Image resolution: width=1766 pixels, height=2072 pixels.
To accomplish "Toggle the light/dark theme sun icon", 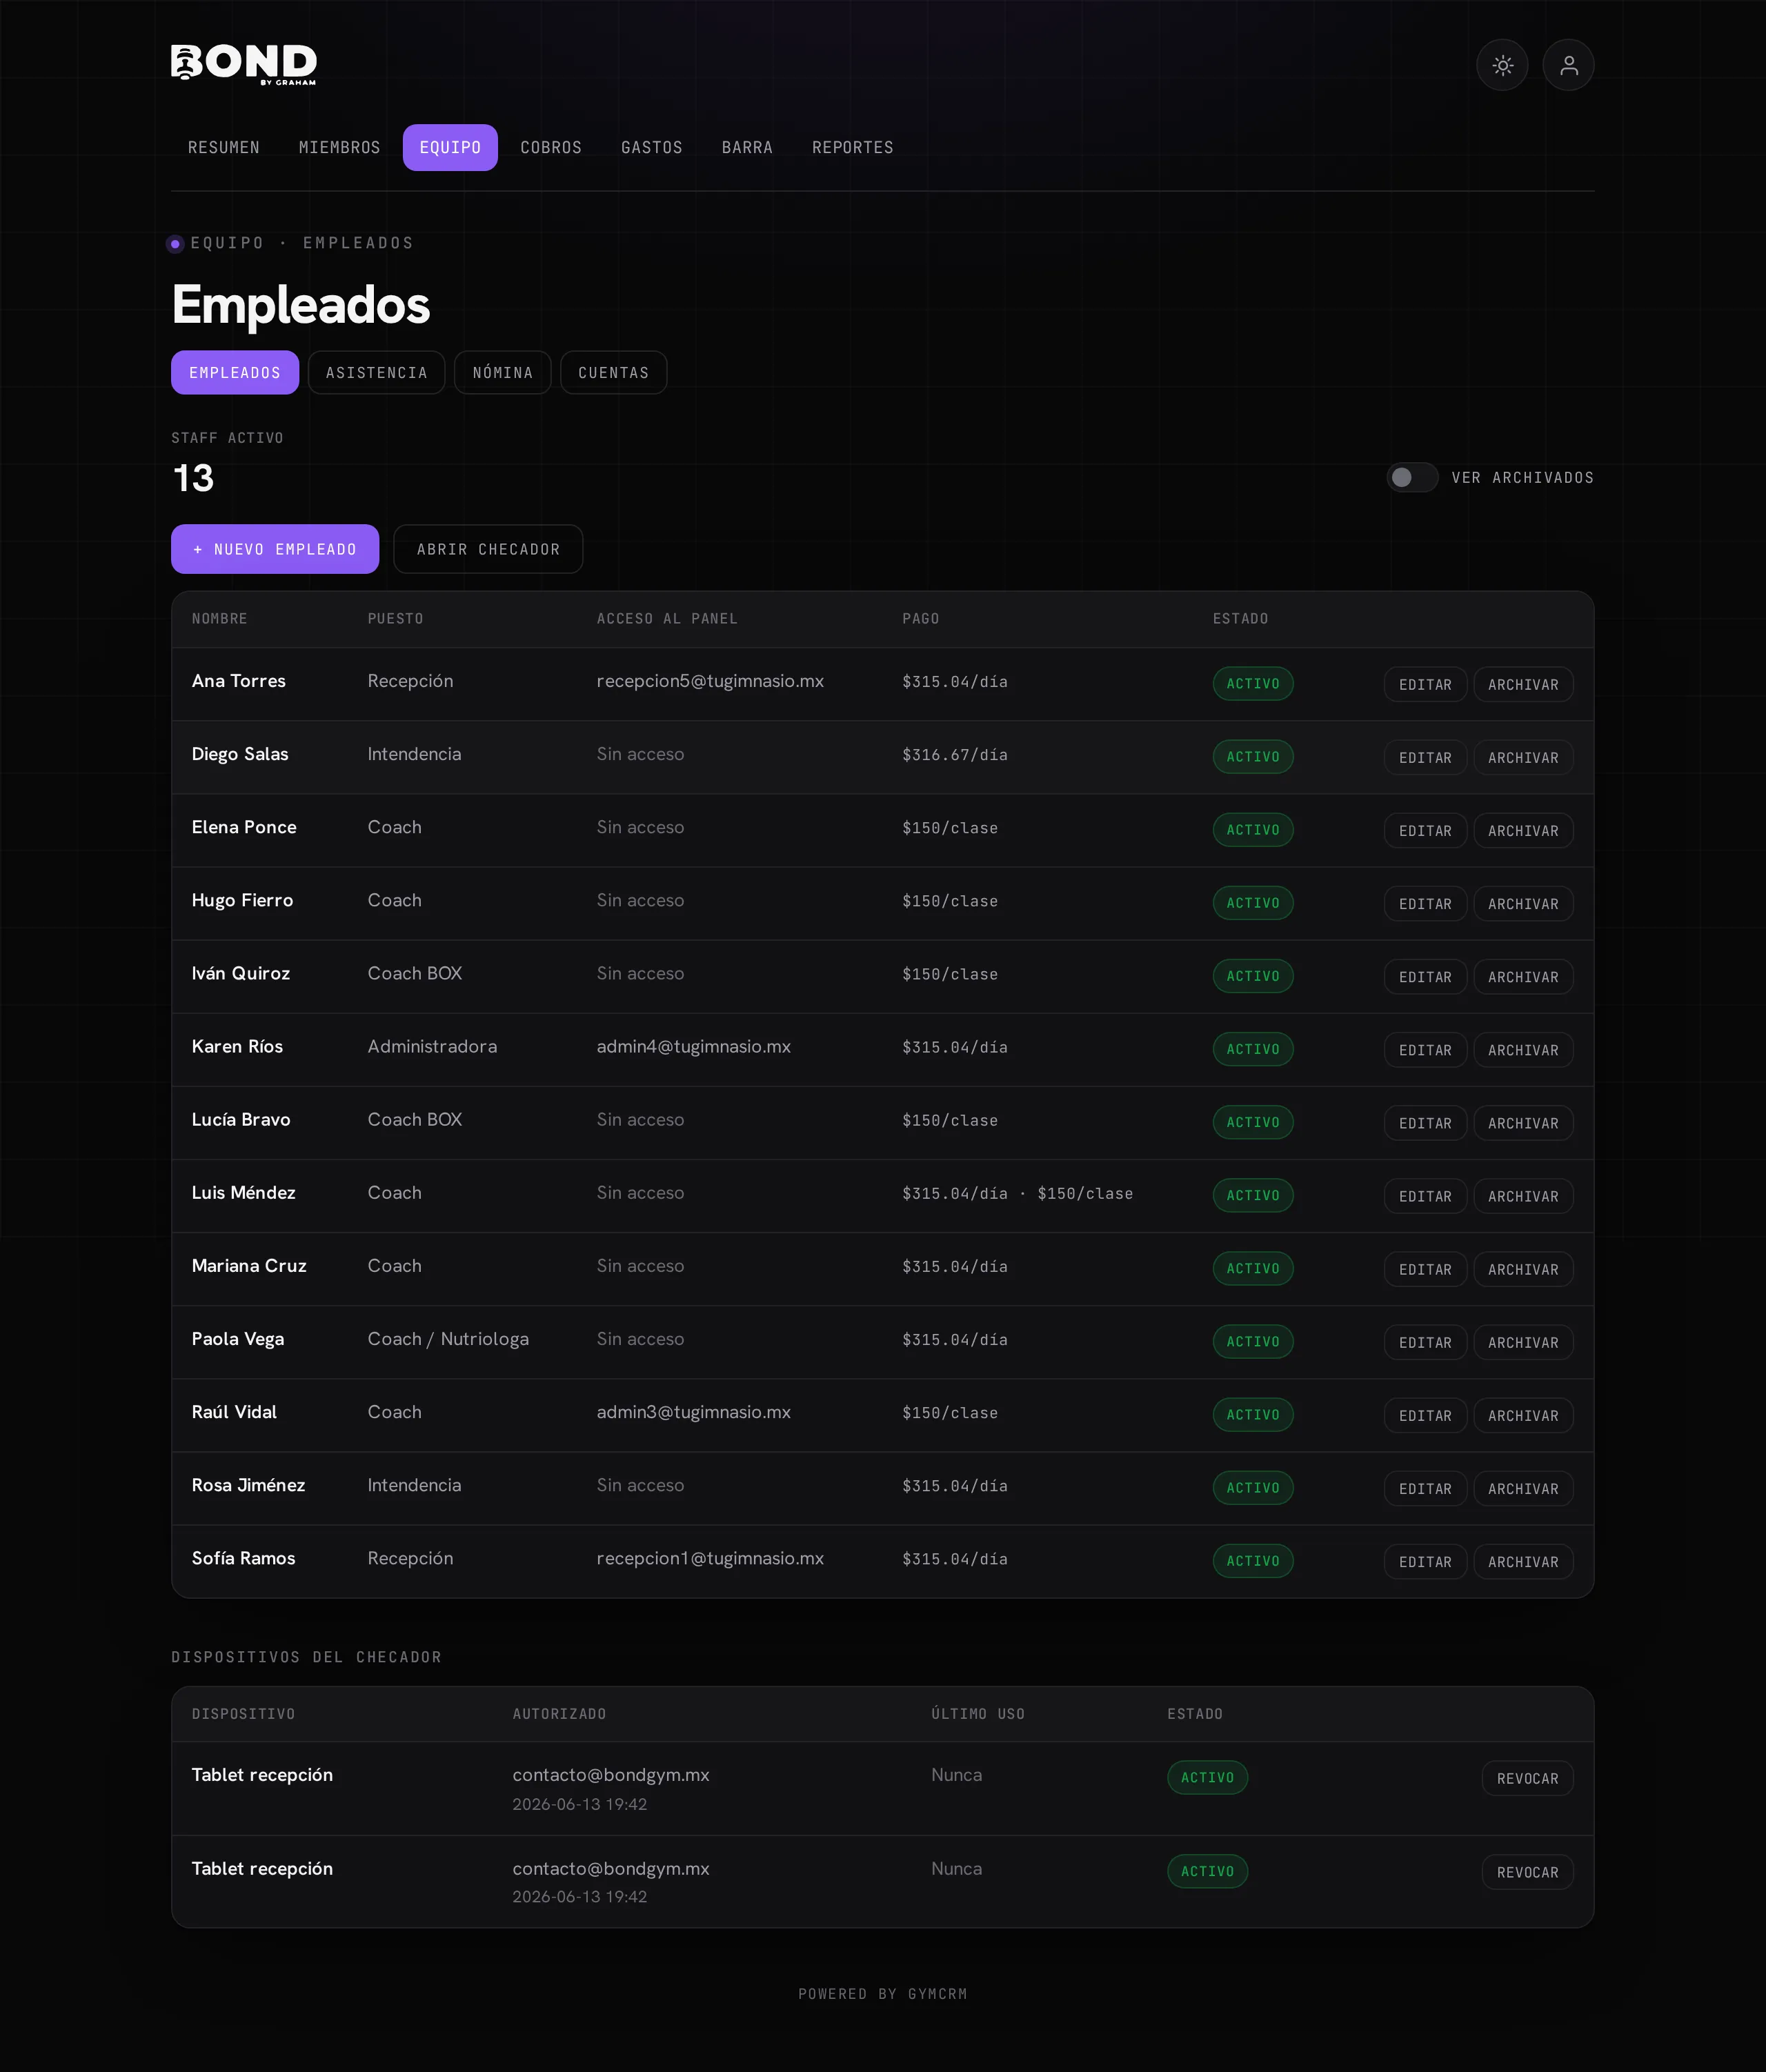I will (1502, 65).
